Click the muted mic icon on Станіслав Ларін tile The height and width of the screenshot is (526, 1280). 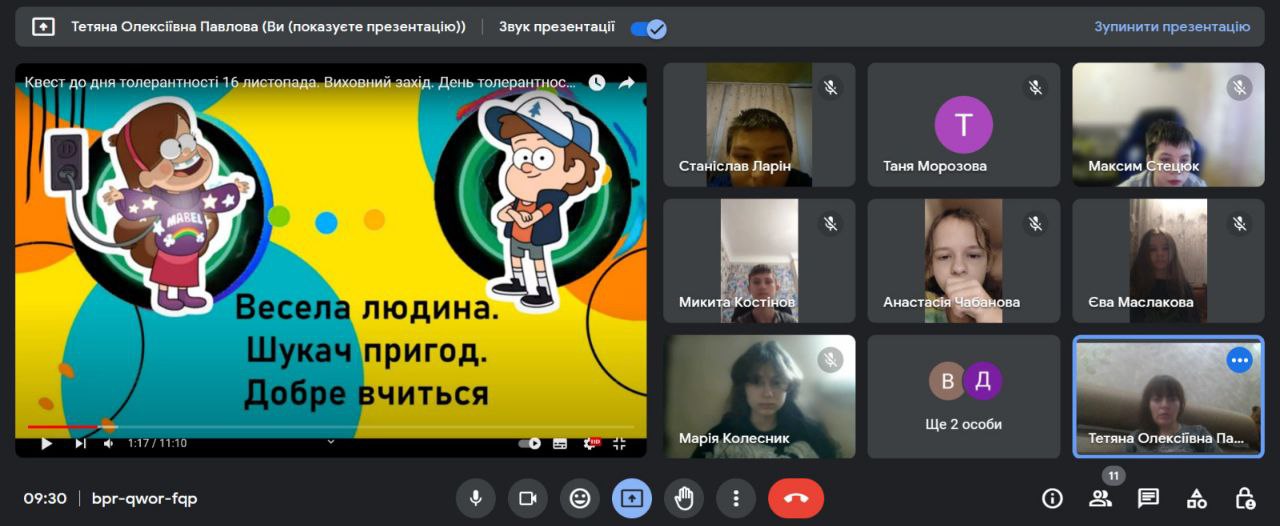coord(830,88)
